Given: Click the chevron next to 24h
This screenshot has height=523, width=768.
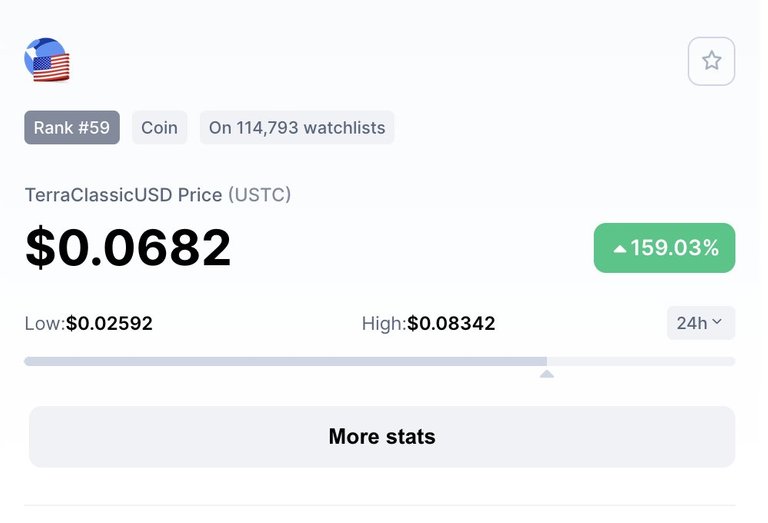Looking at the screenshot, I should click(x=717, y=322).
